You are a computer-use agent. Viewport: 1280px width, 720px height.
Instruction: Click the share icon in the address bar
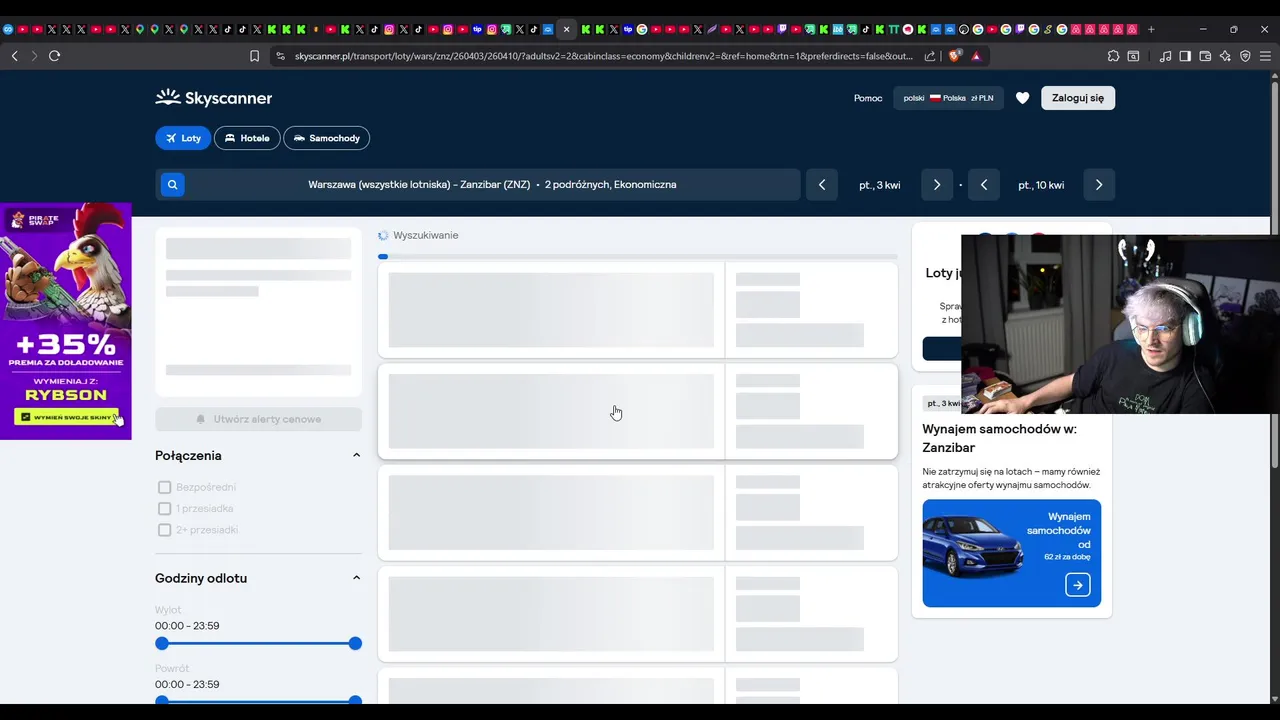[x=930, y=56]
